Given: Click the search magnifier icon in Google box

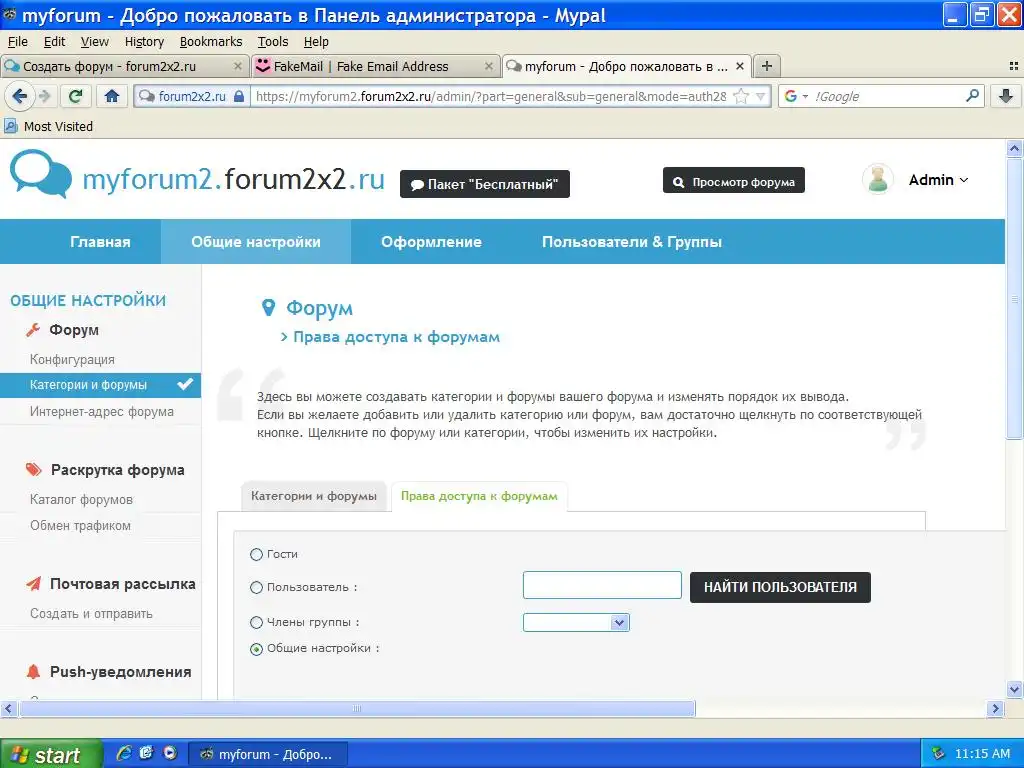Looking at the screenshot, I should tap(972, 96).
